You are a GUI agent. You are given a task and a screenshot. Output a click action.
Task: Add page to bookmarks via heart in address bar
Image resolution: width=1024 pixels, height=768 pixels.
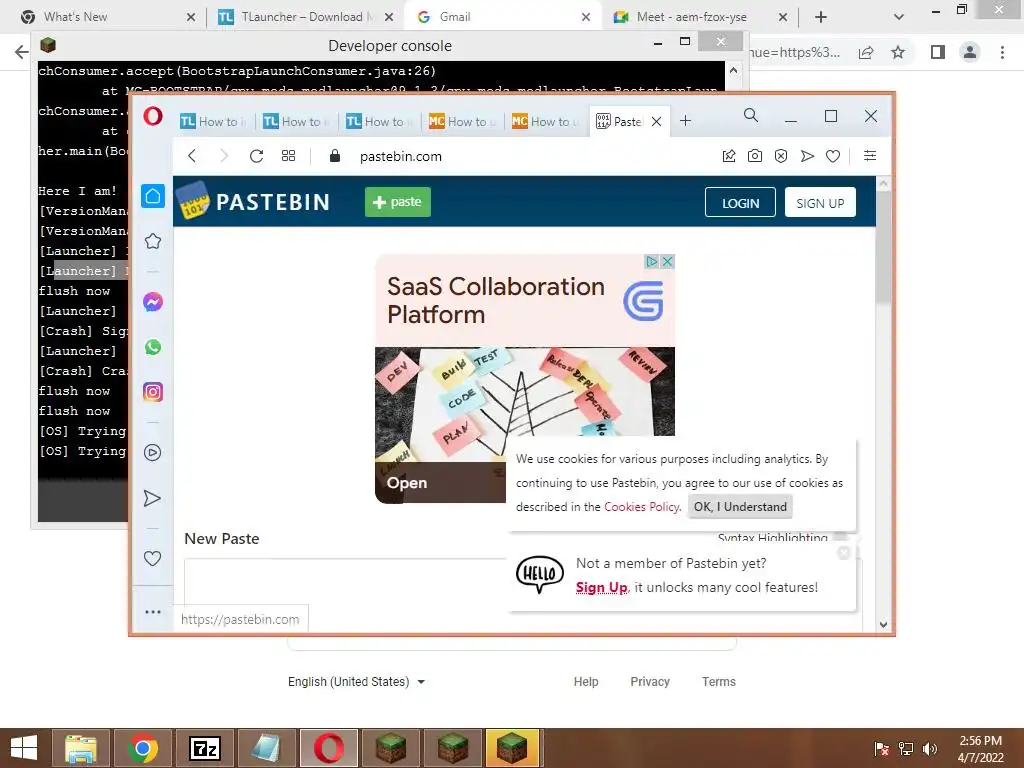[833, 155]
